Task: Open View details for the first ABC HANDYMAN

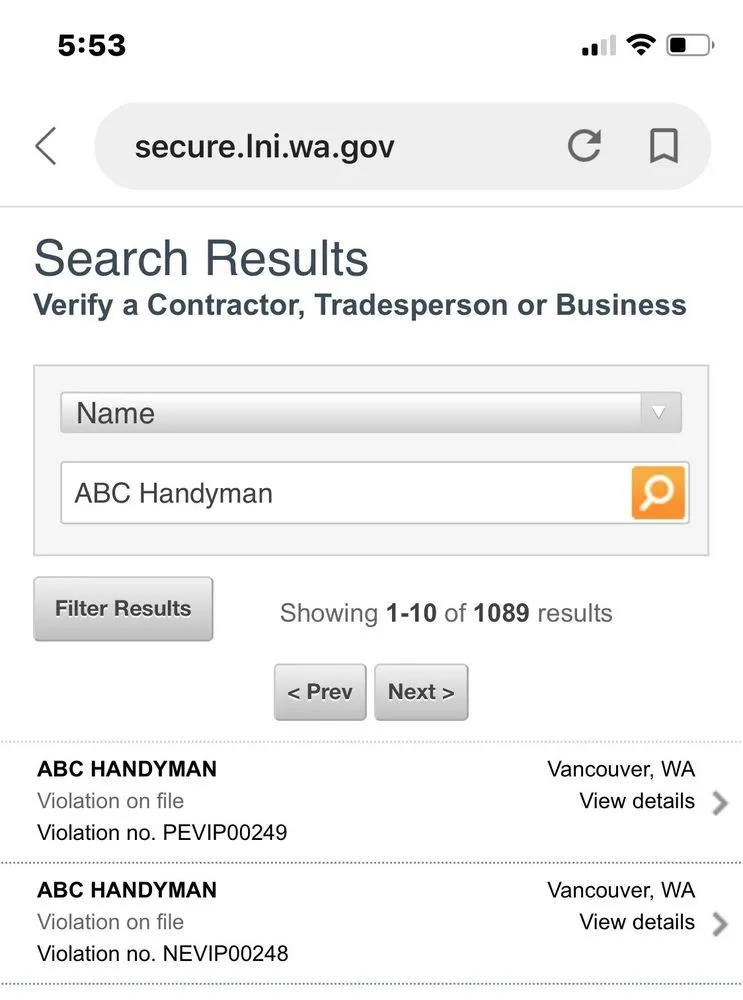Action: point(636,800)
